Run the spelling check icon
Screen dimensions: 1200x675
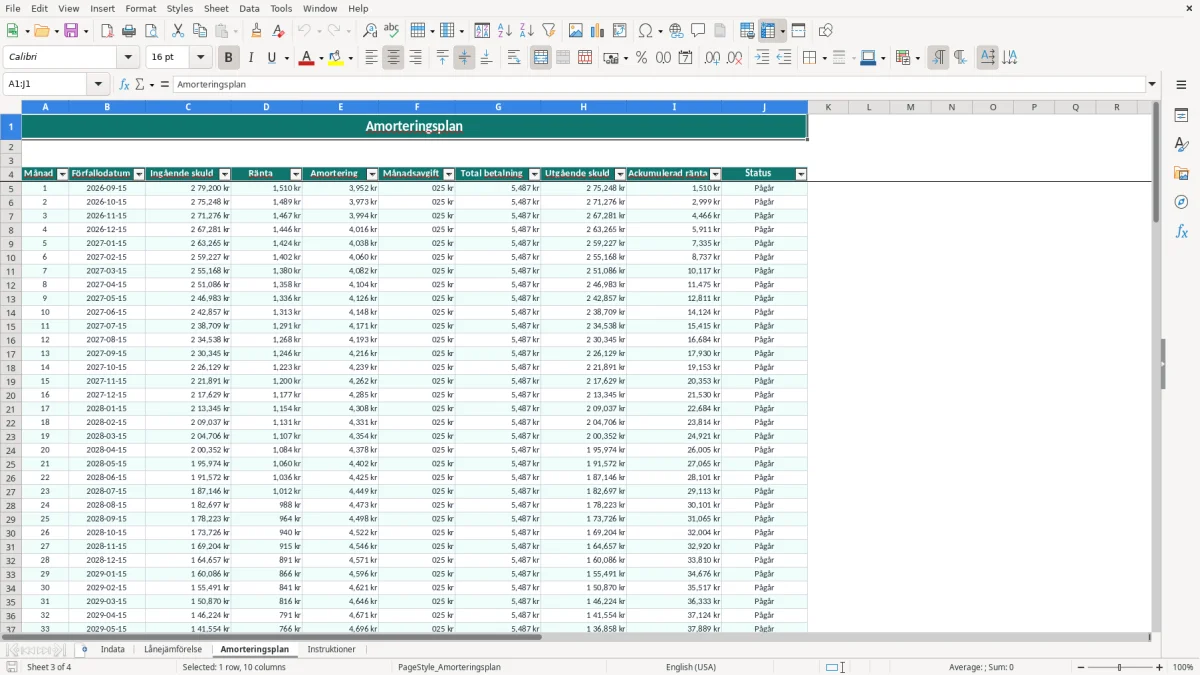(x=392, y=31)
